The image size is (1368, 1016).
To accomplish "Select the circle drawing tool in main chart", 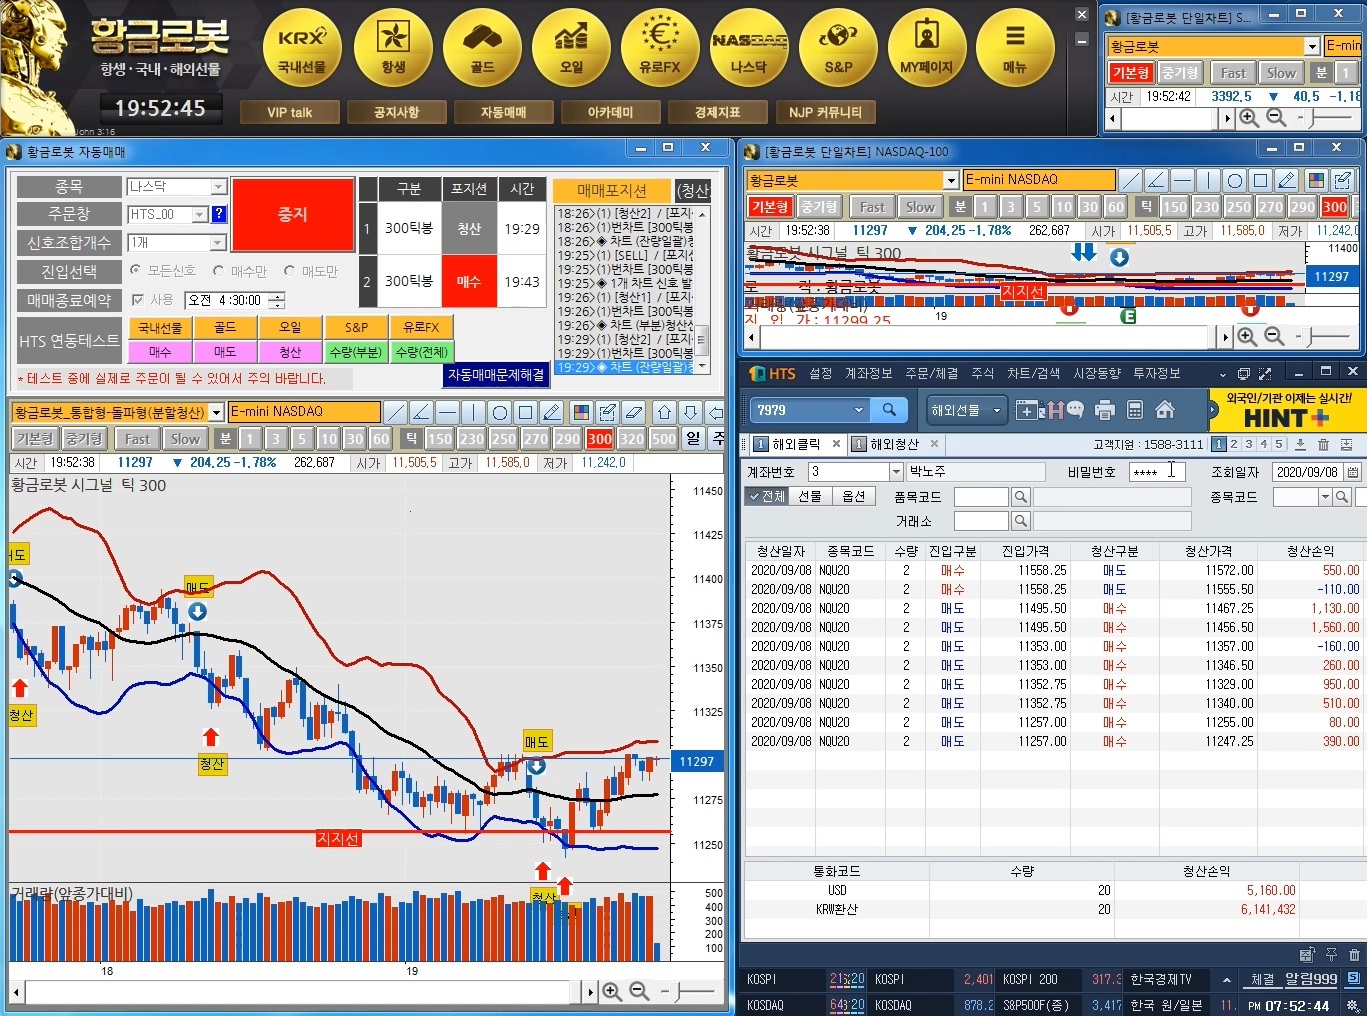I will [x=500, y=412].
